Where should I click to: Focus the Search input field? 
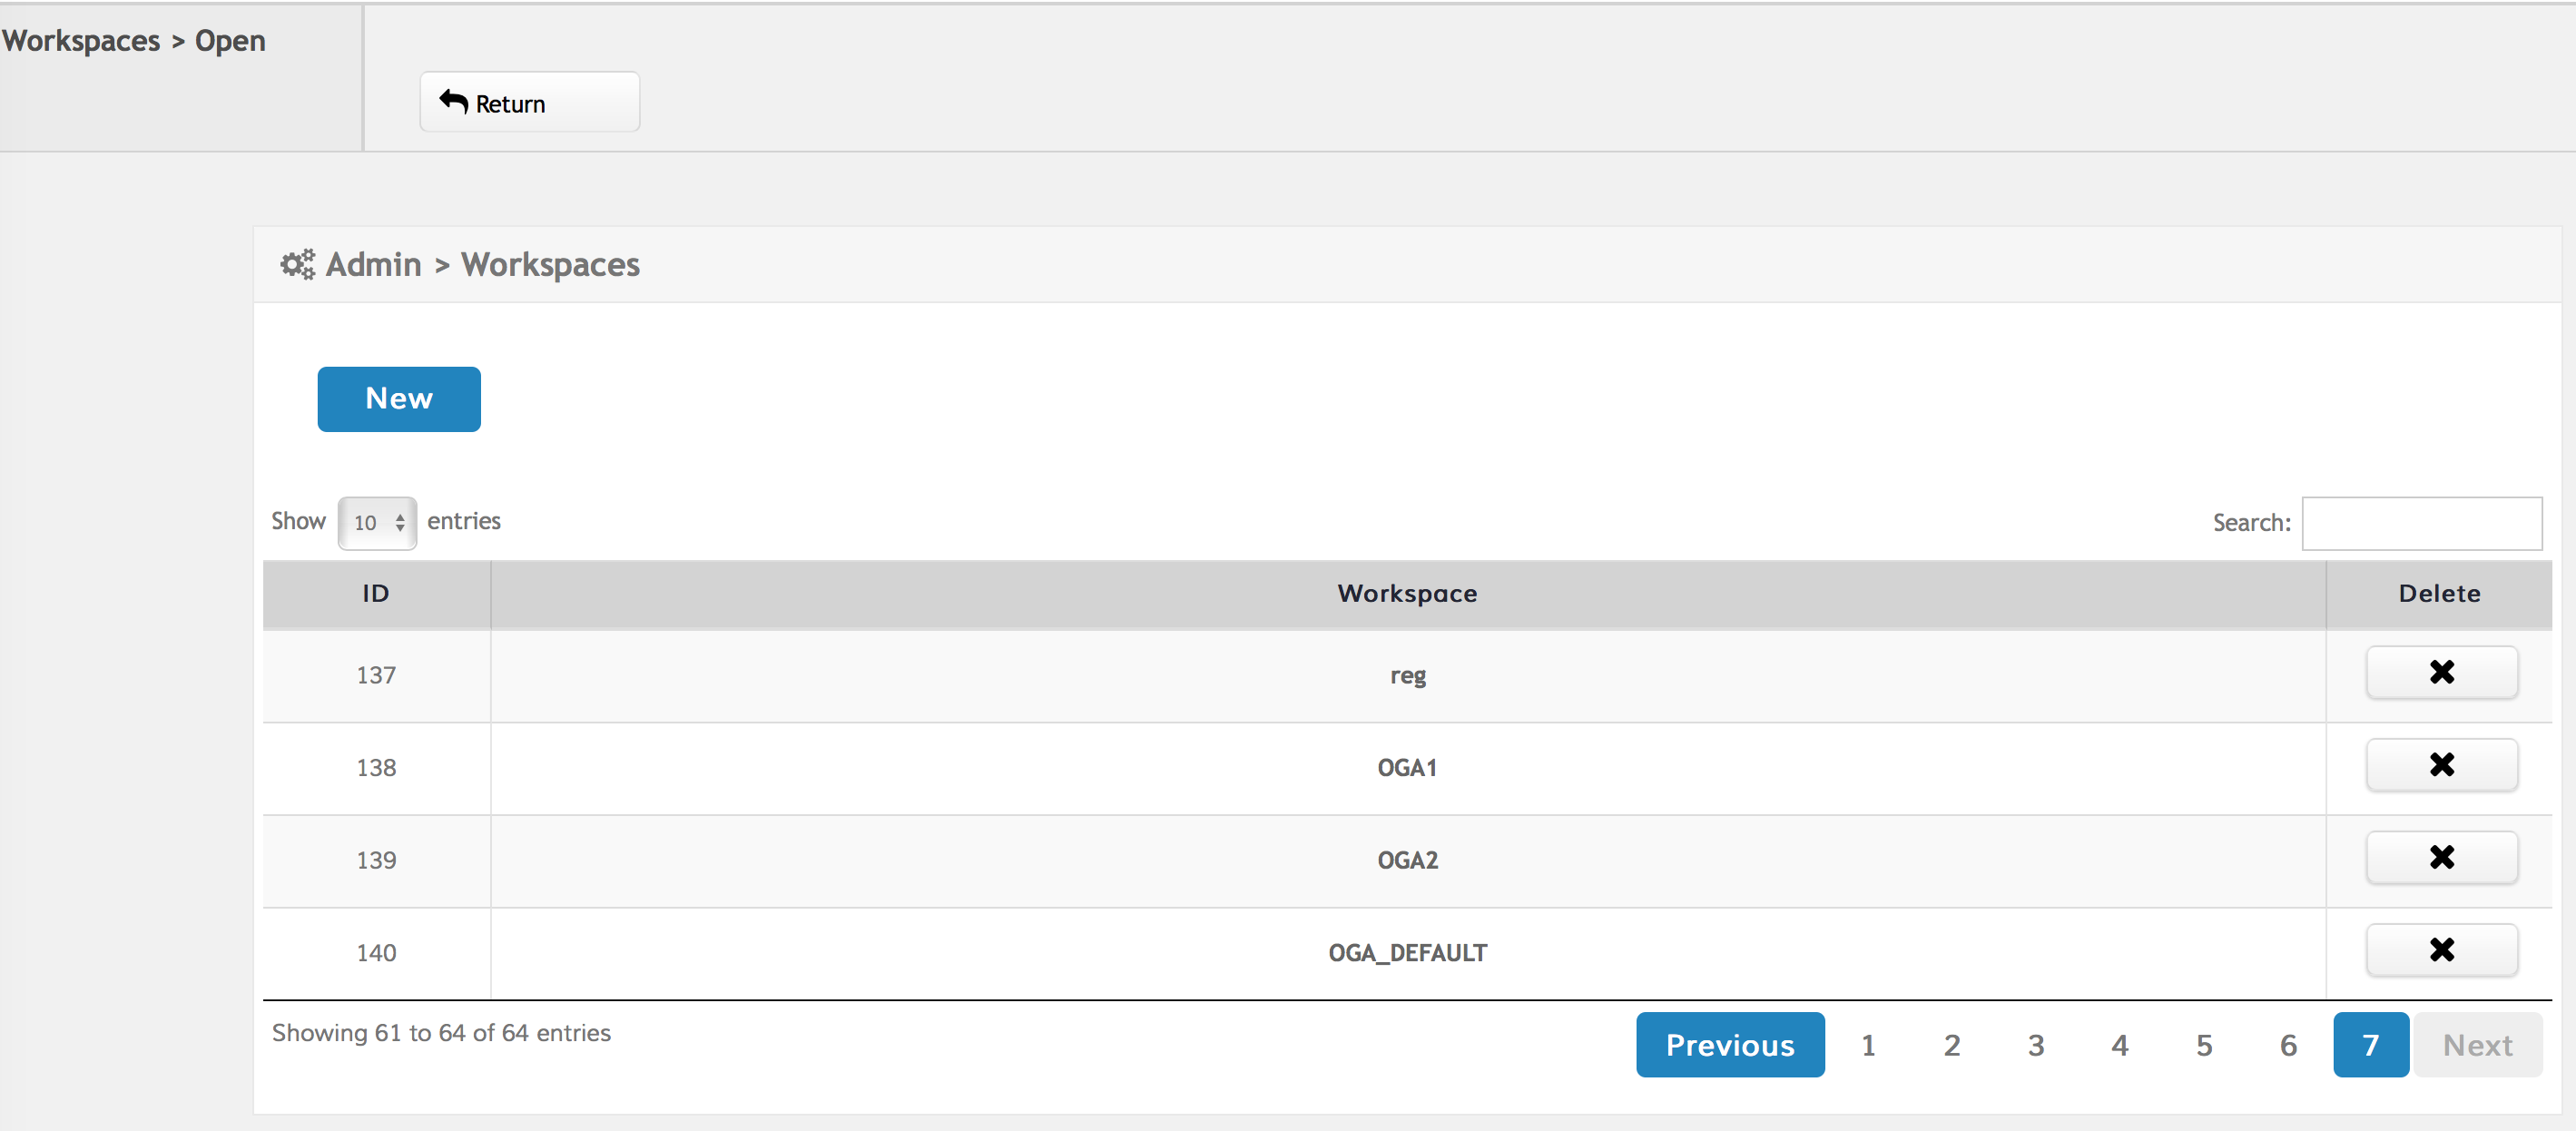point(2421,523)
